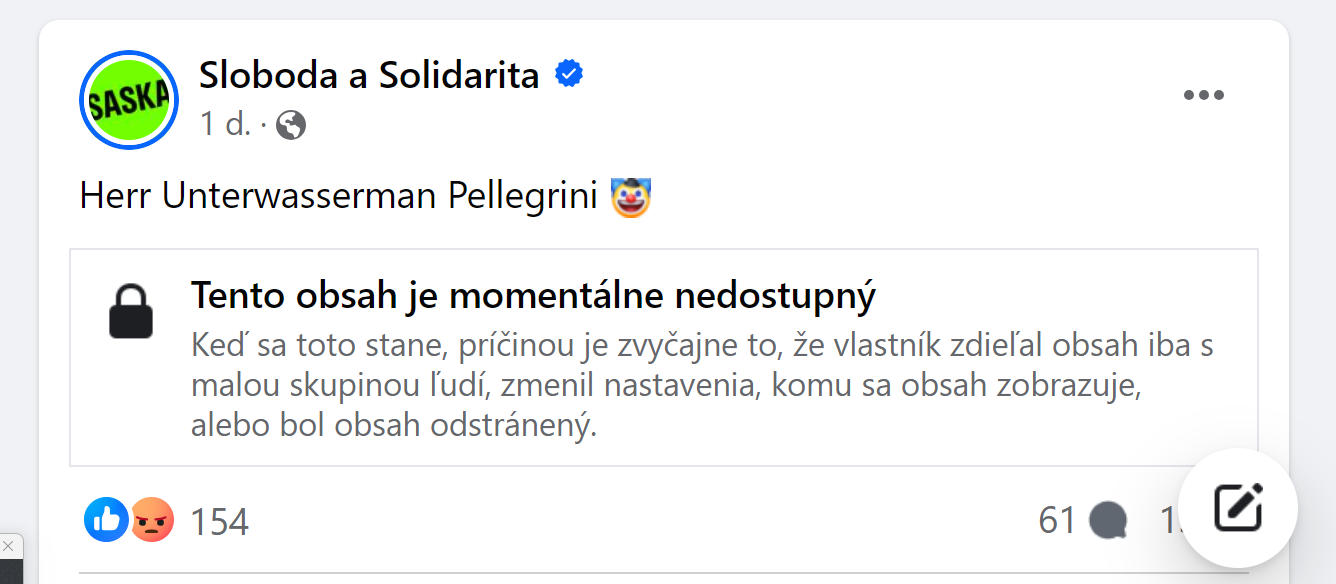Open the three-dot post options menu

pos(1203,96)
